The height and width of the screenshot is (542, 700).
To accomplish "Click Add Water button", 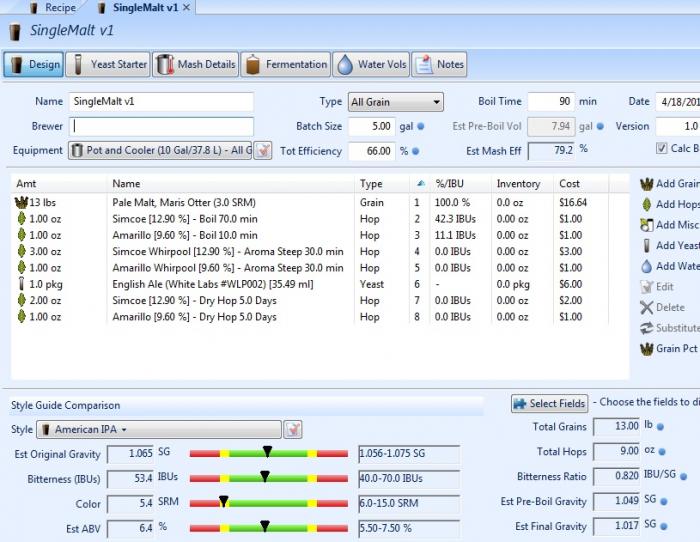I will coord(670,266).
